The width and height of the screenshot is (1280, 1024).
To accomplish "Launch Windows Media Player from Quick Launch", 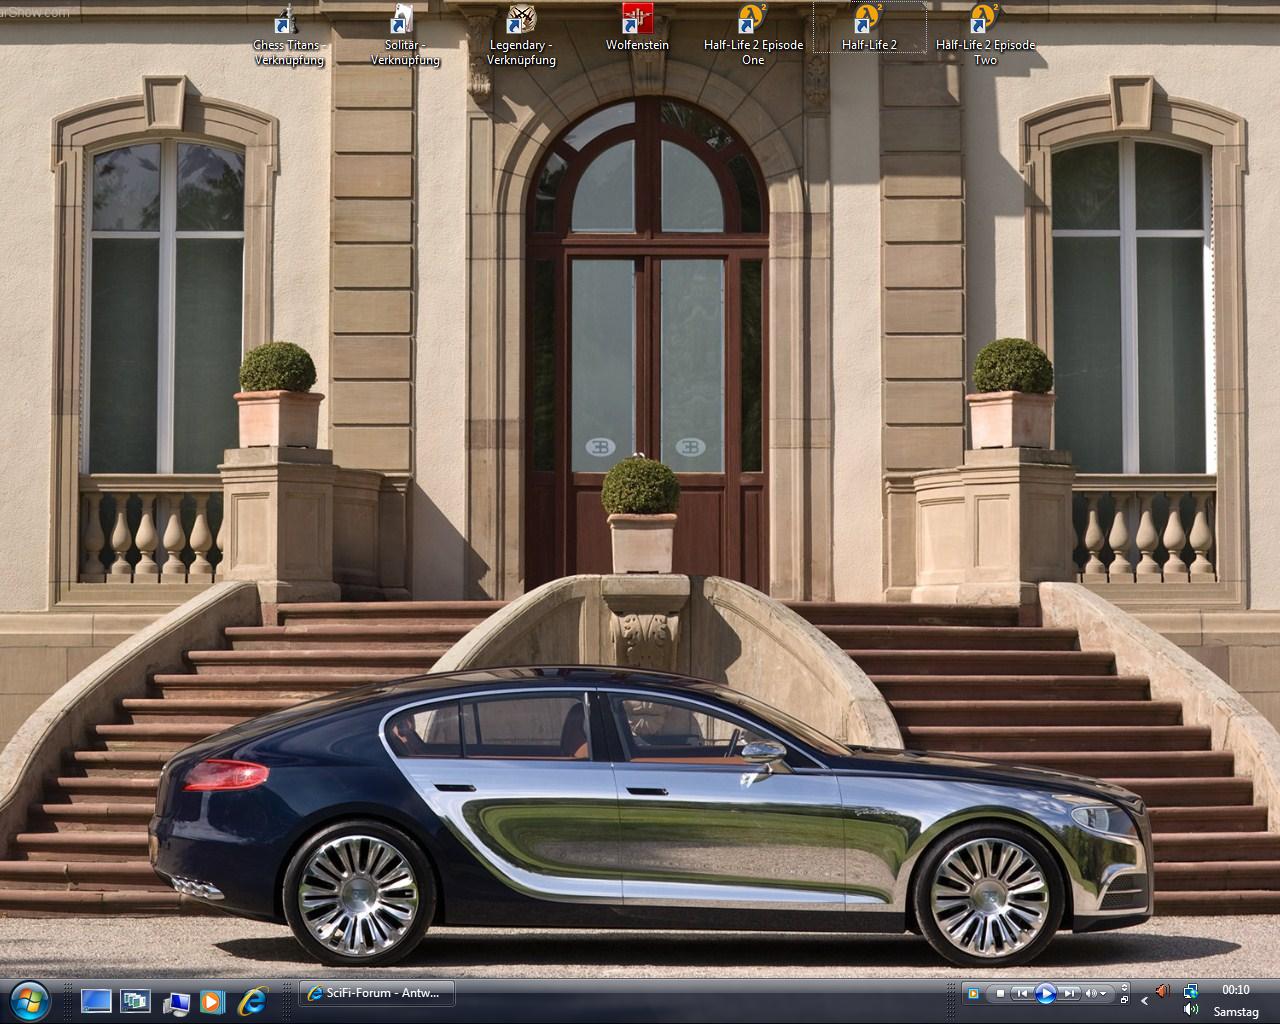I will [212, 1000].
